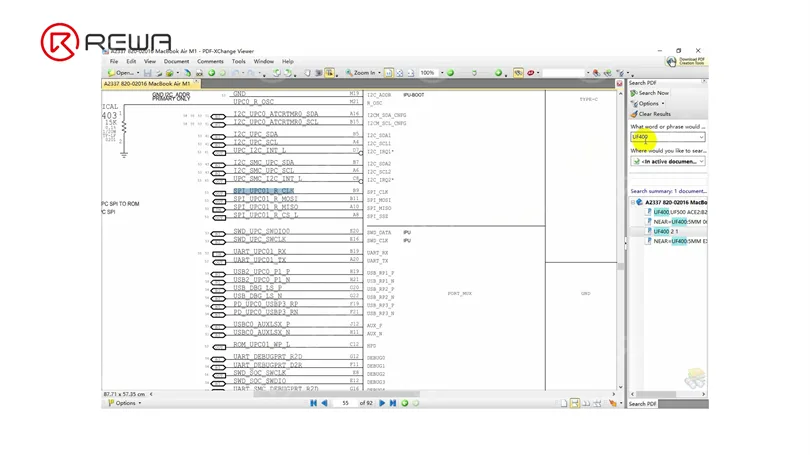Toggle Actual Size page view
The height and width of the screenshot is (455, 810).
(388, 73)
